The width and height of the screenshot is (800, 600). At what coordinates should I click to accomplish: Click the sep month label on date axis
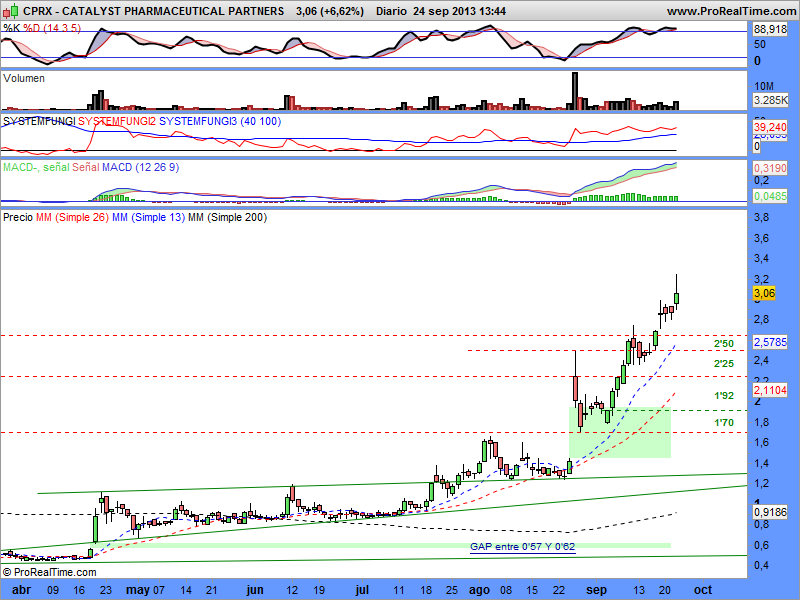(x=596, y=590)
